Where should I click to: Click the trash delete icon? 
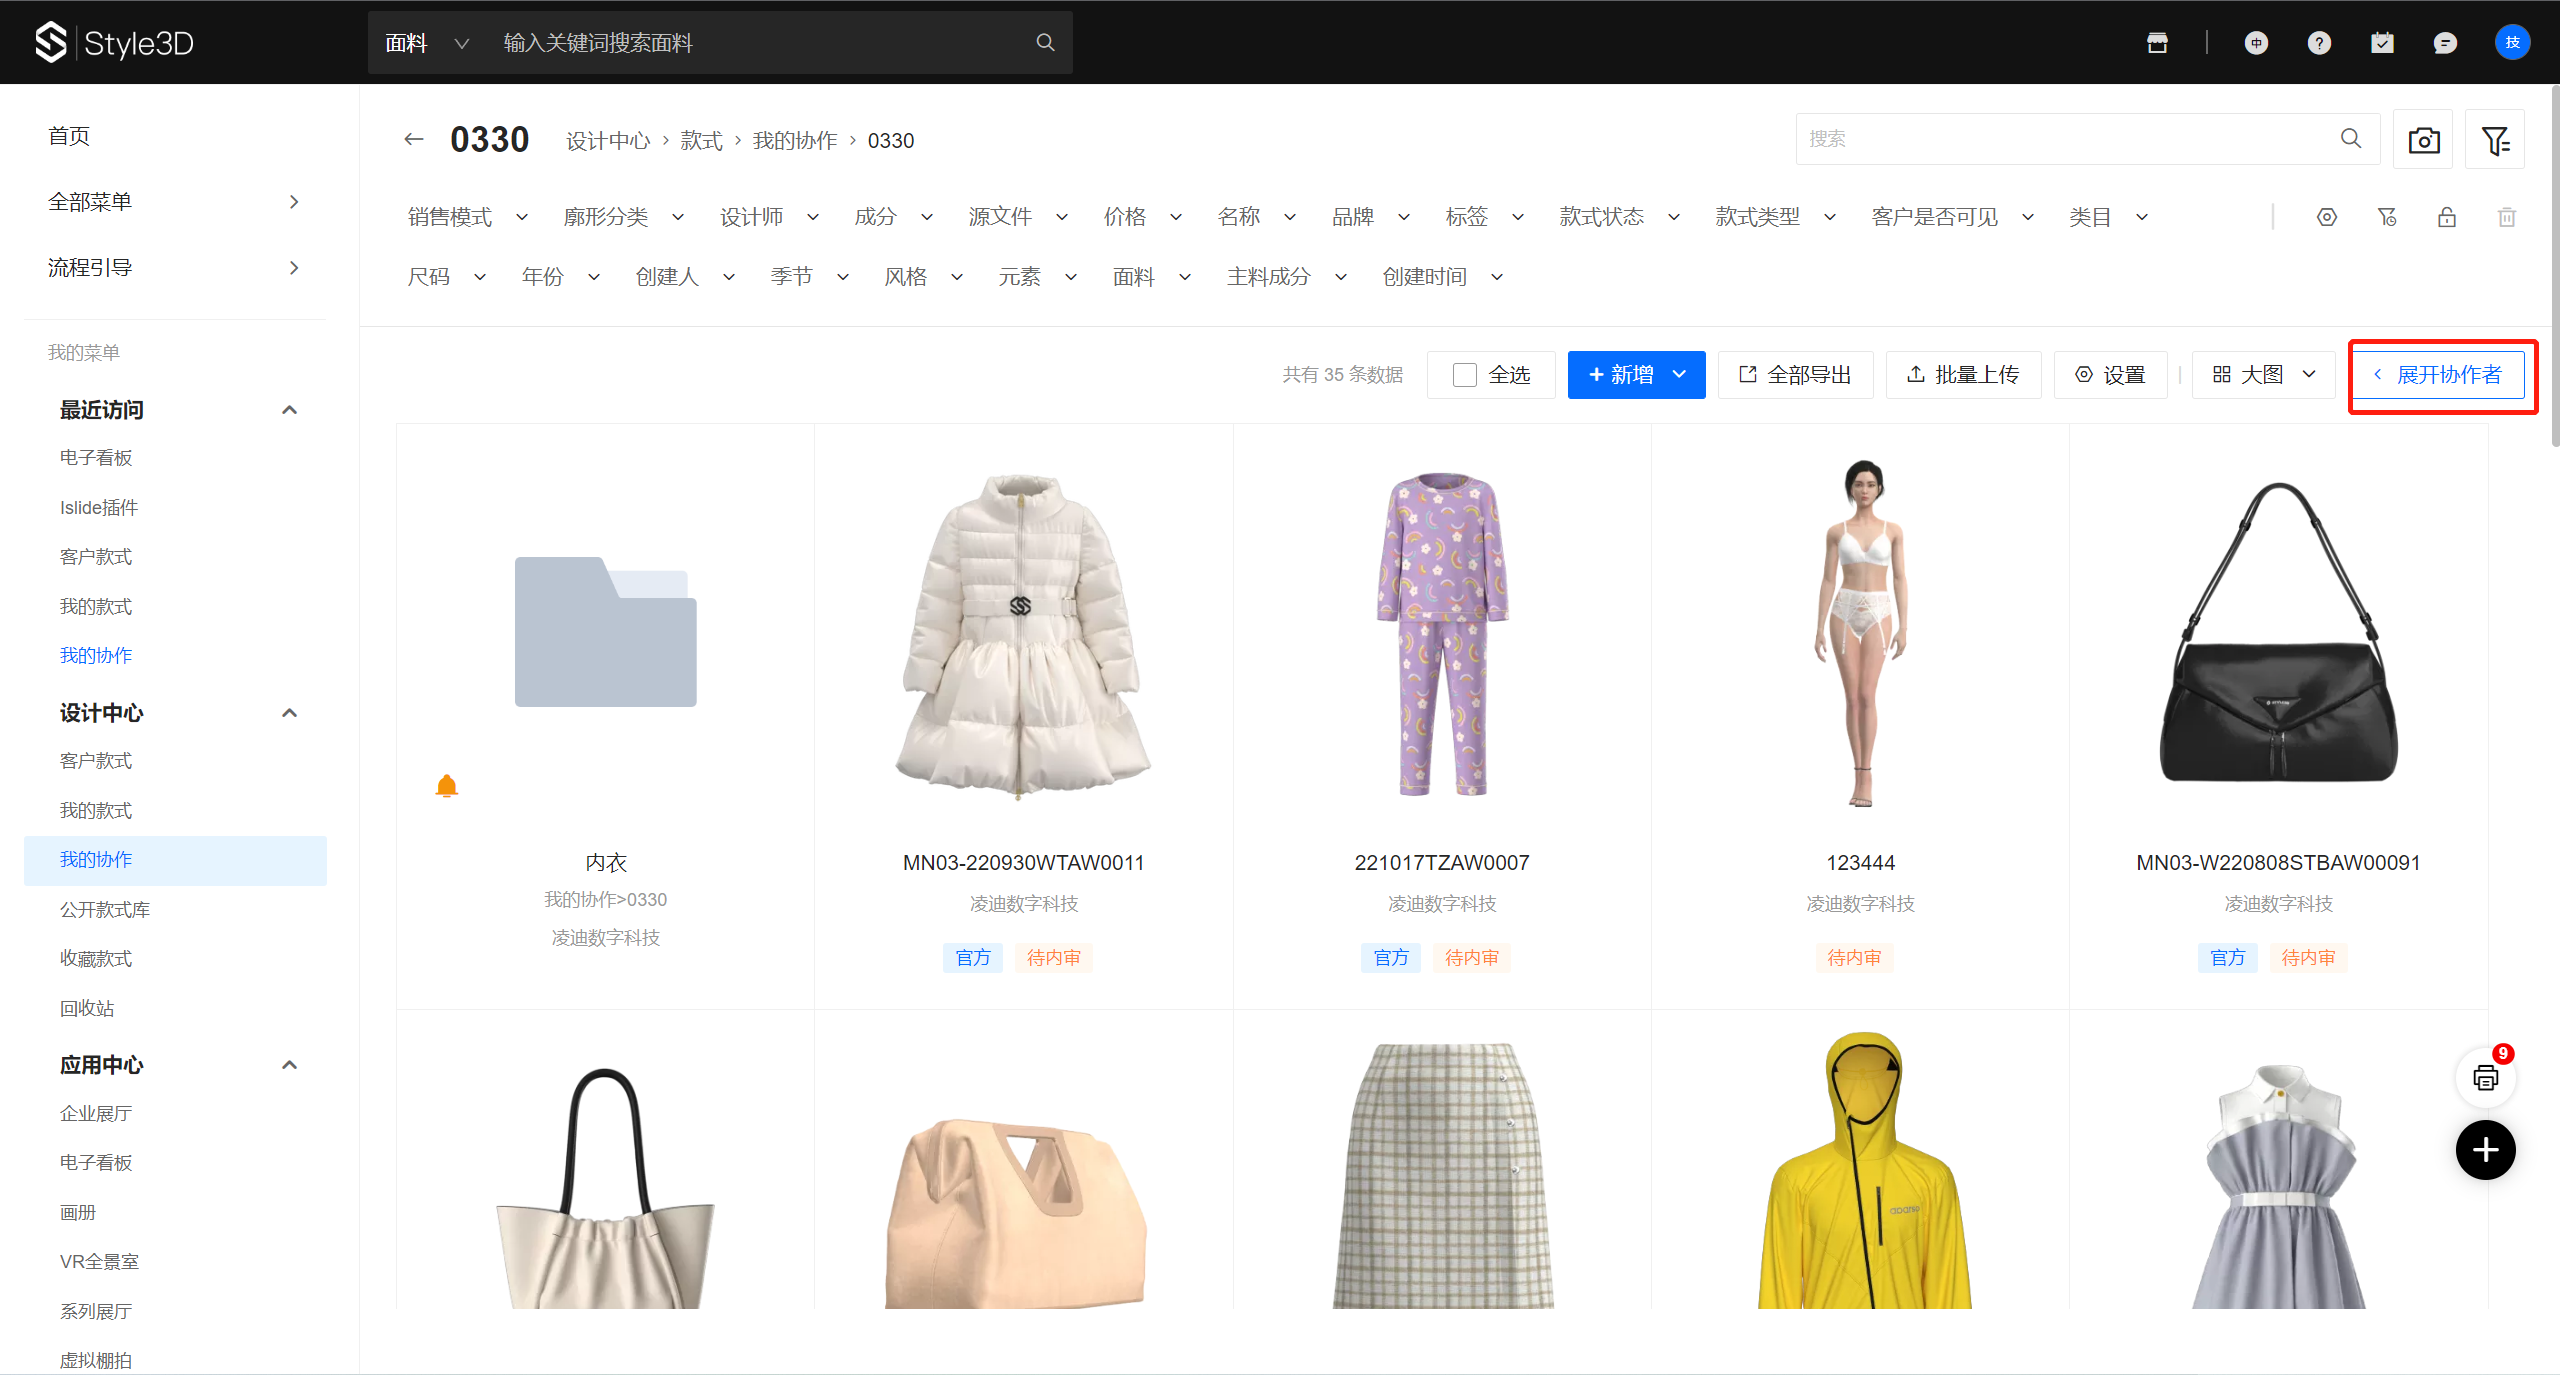click(2506, 217)
